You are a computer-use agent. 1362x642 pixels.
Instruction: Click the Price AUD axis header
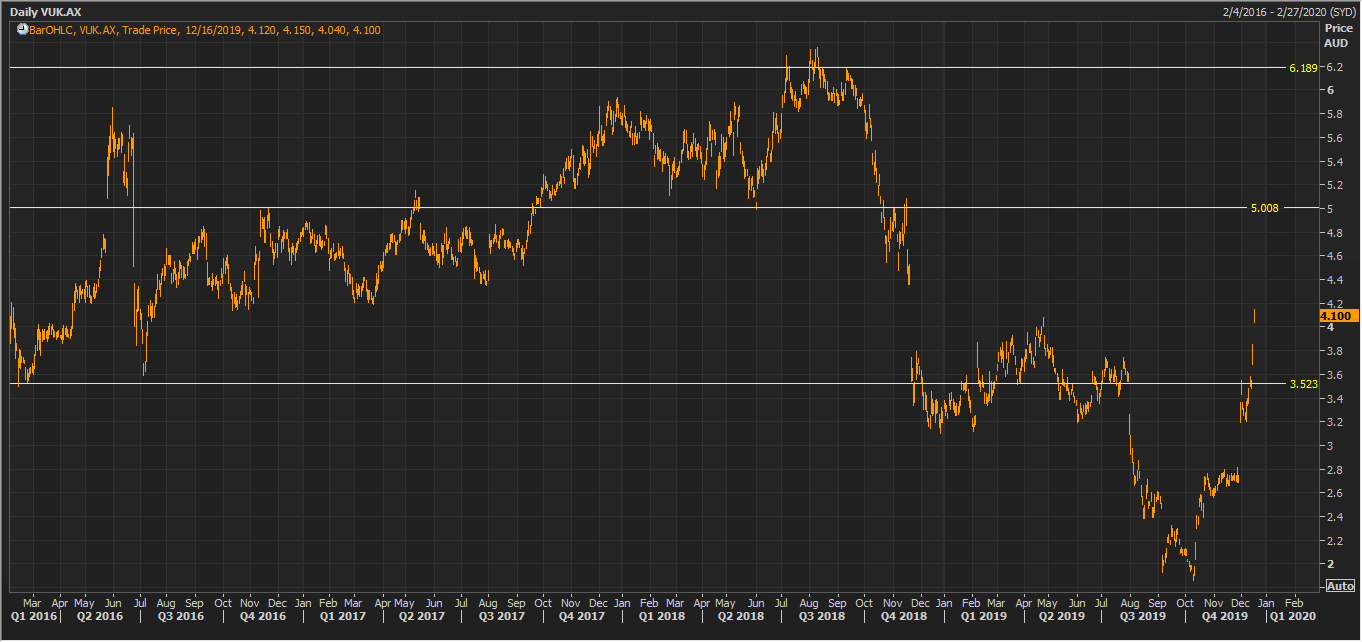pyautogui.click(x=1337, y=36)
